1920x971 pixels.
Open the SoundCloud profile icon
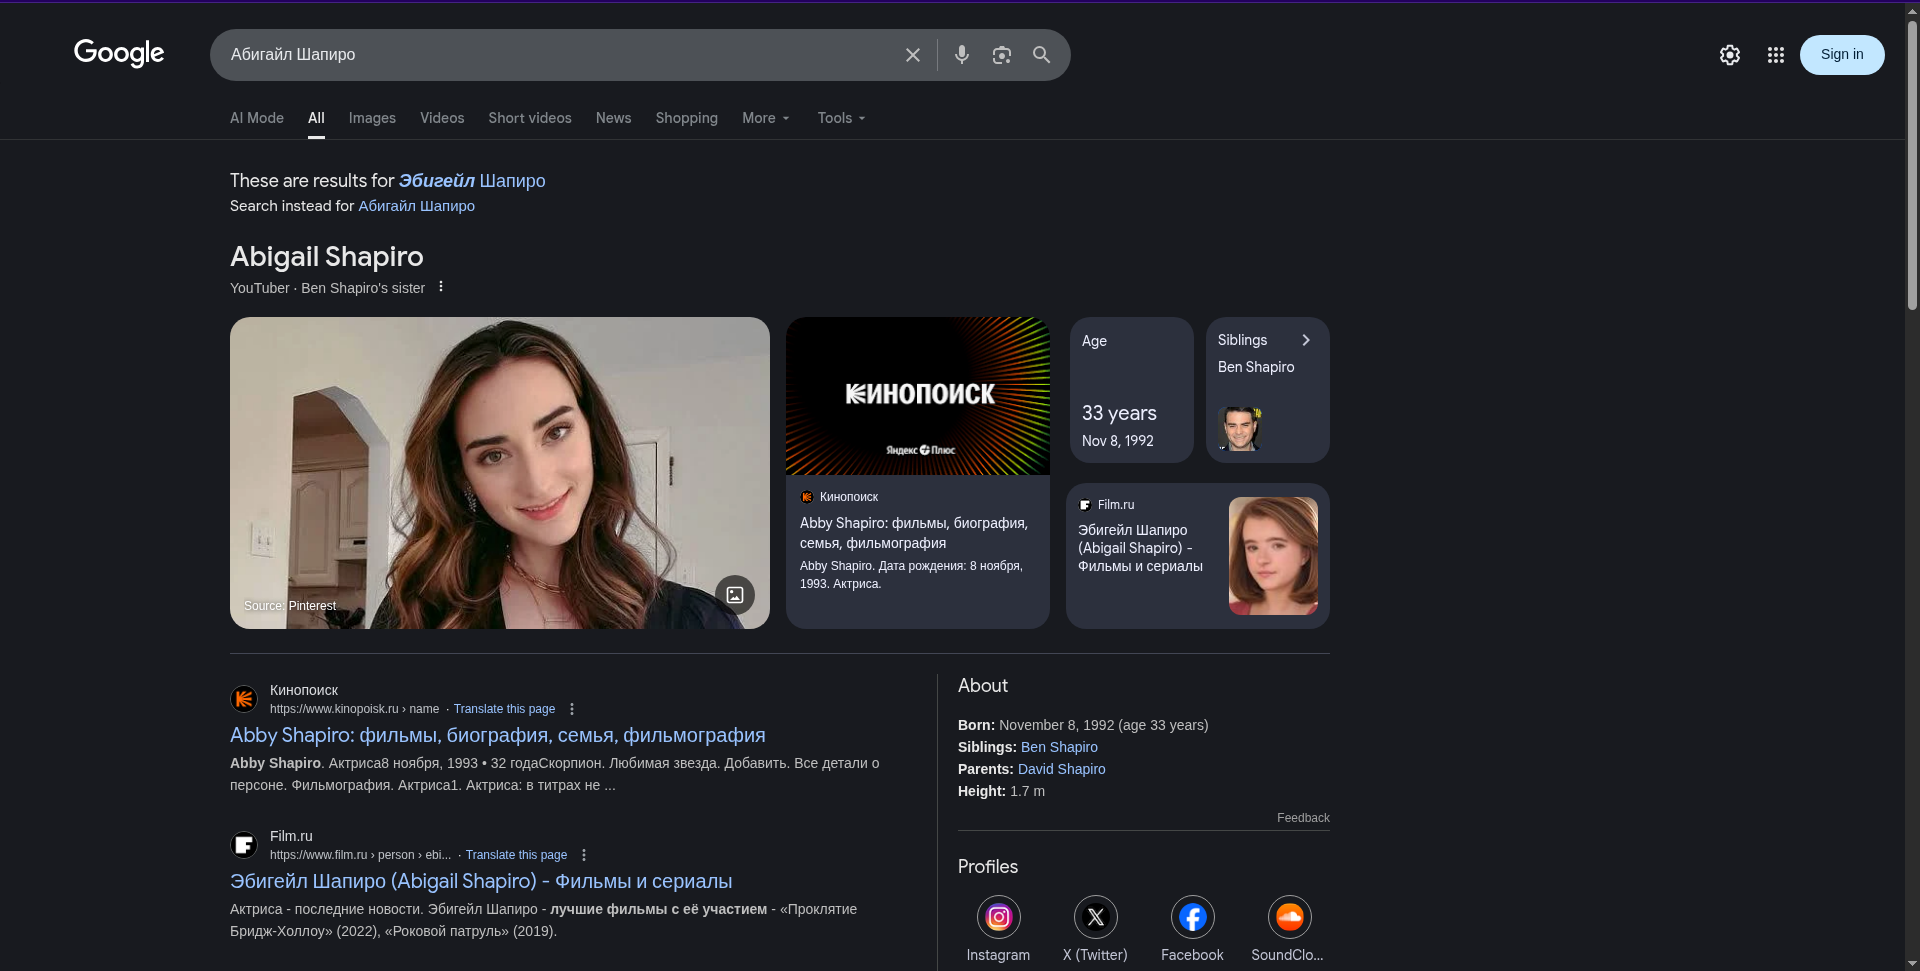tap(1290, 917)
